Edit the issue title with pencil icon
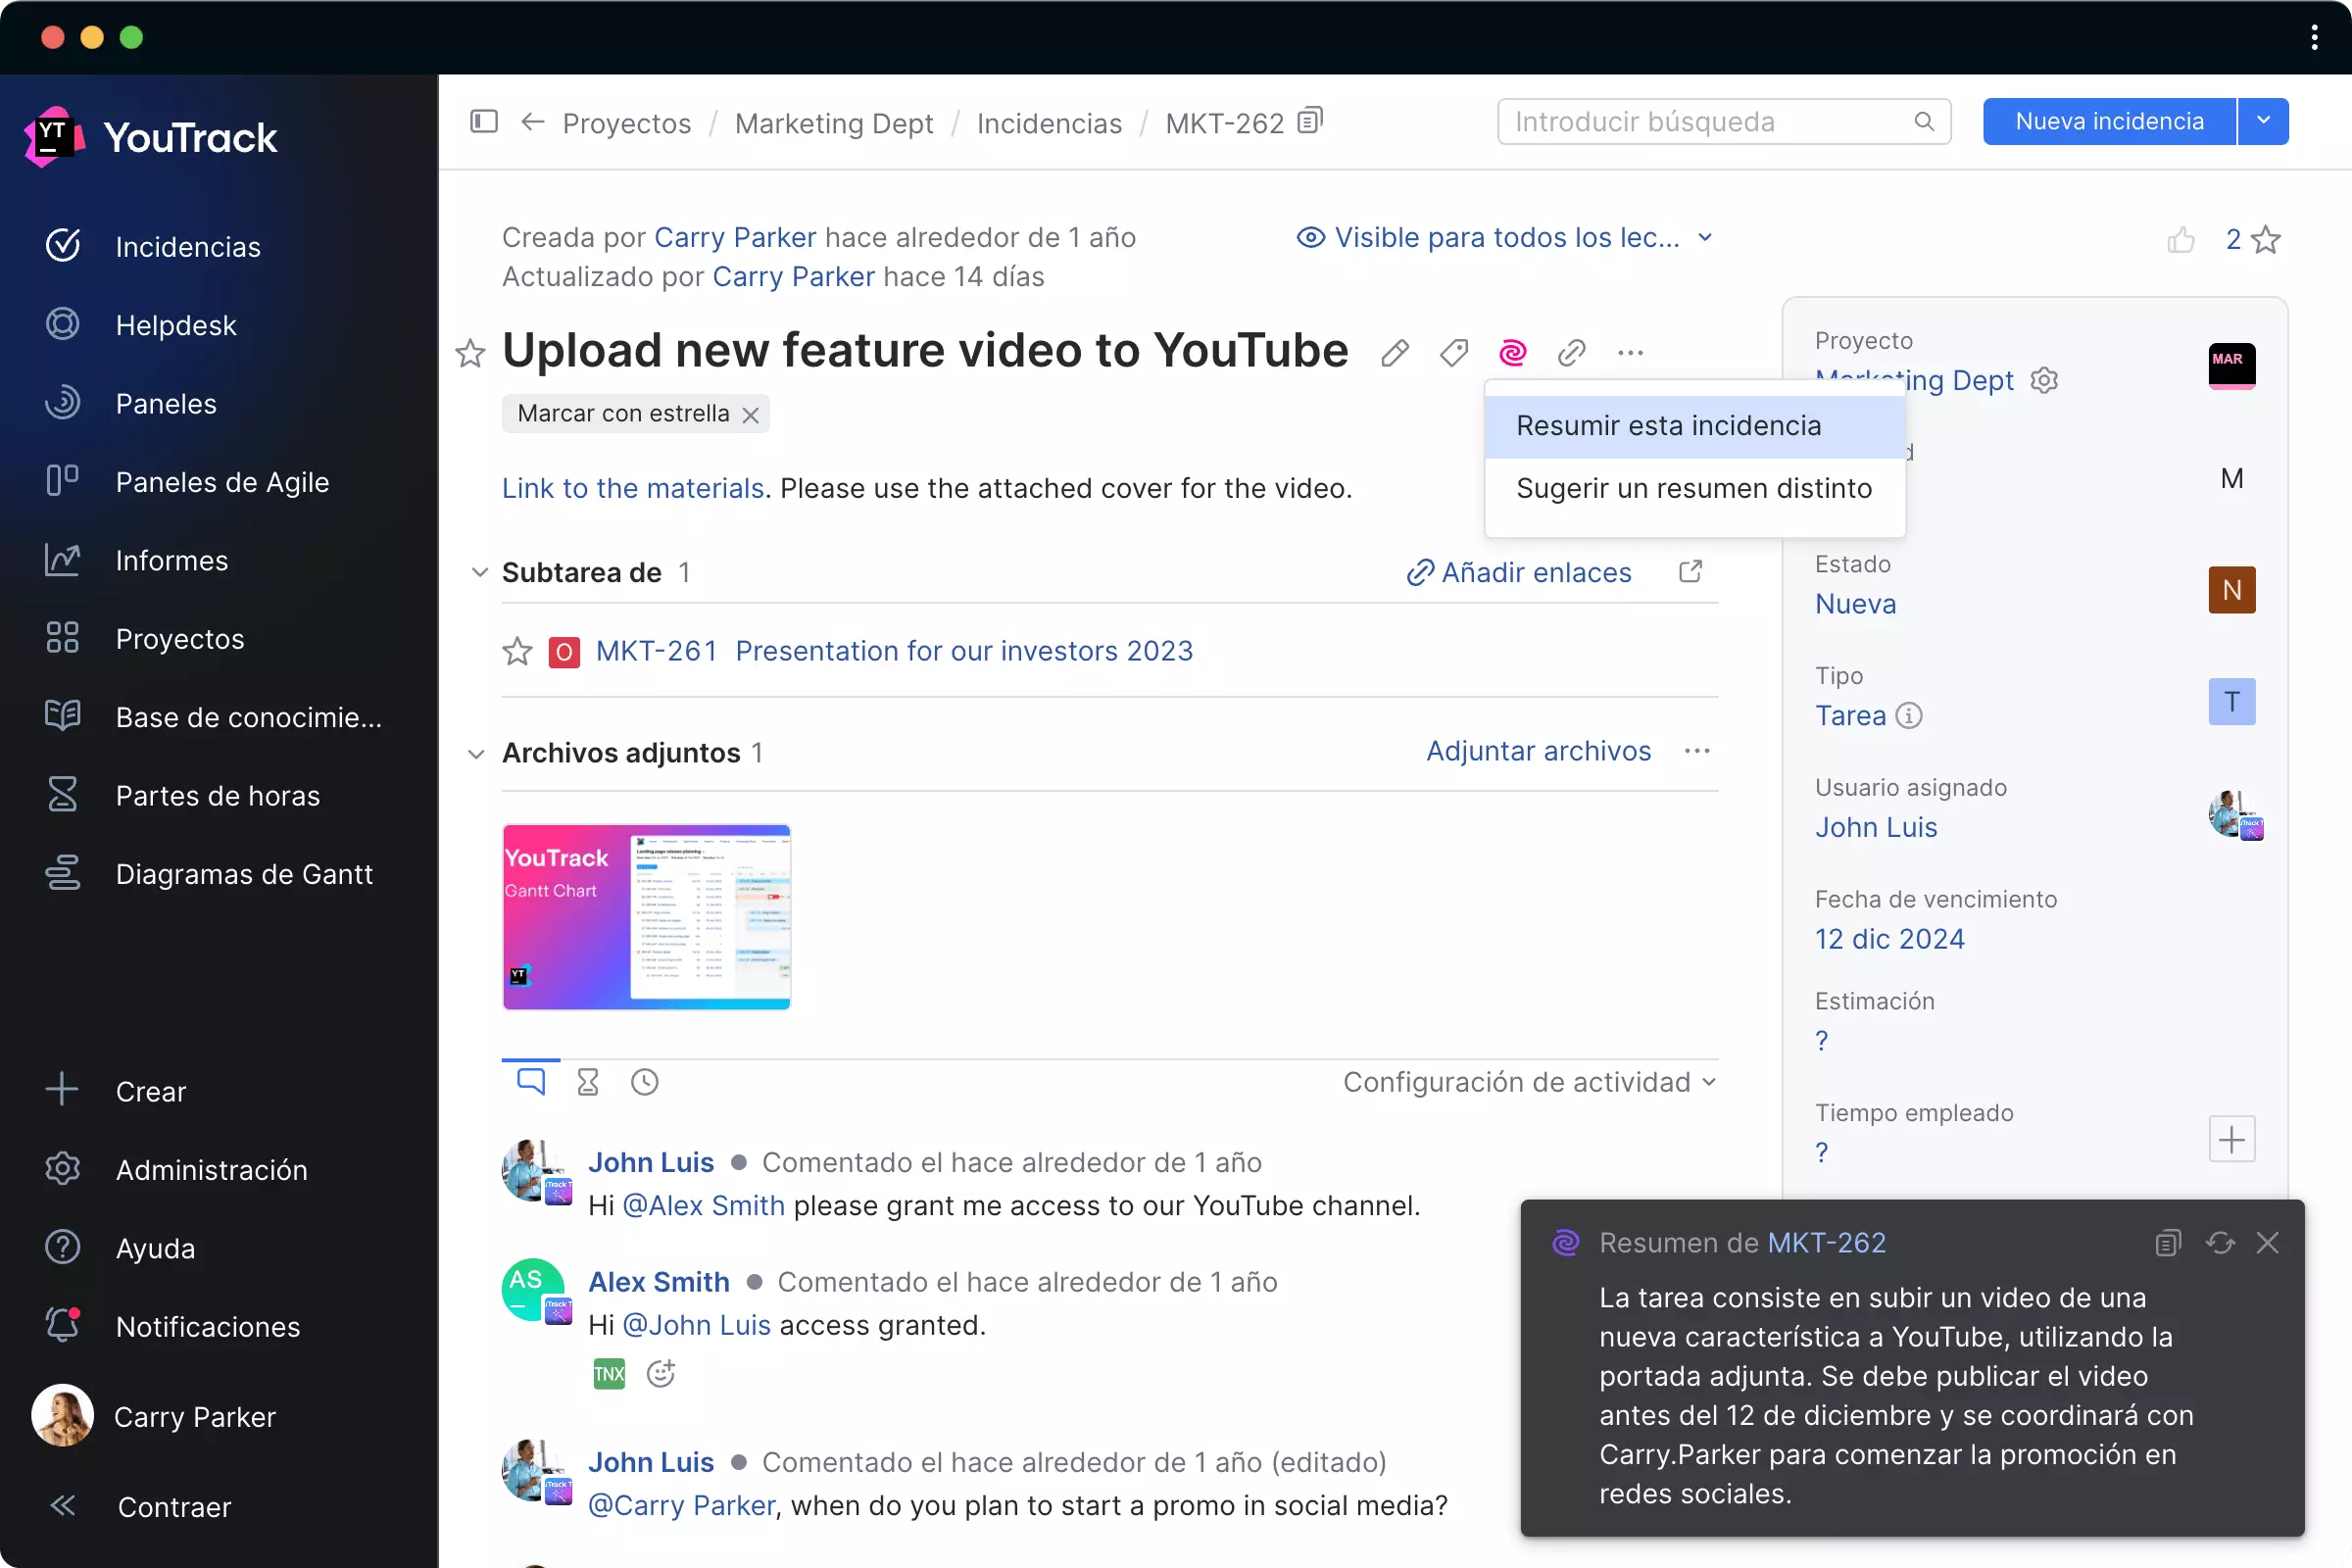 [x=1395, y=352]
